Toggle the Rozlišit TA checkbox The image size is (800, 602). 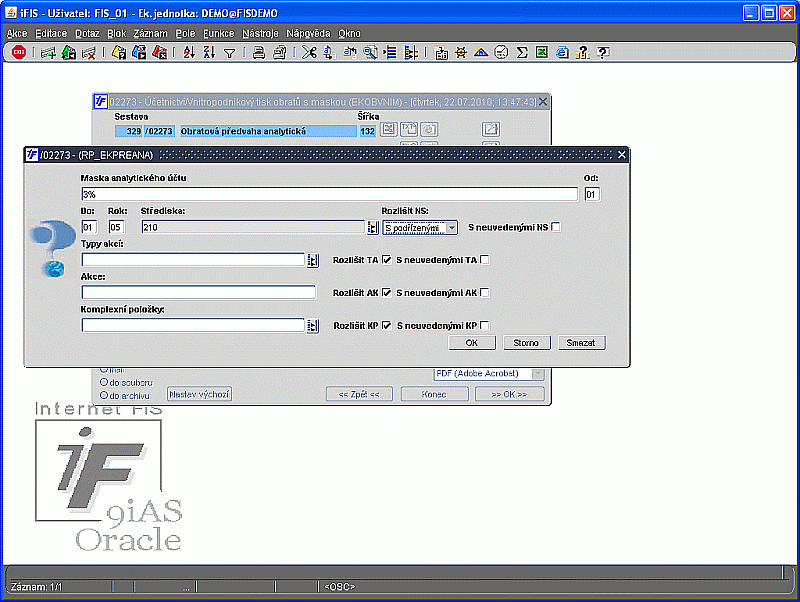tap(387, 260)
